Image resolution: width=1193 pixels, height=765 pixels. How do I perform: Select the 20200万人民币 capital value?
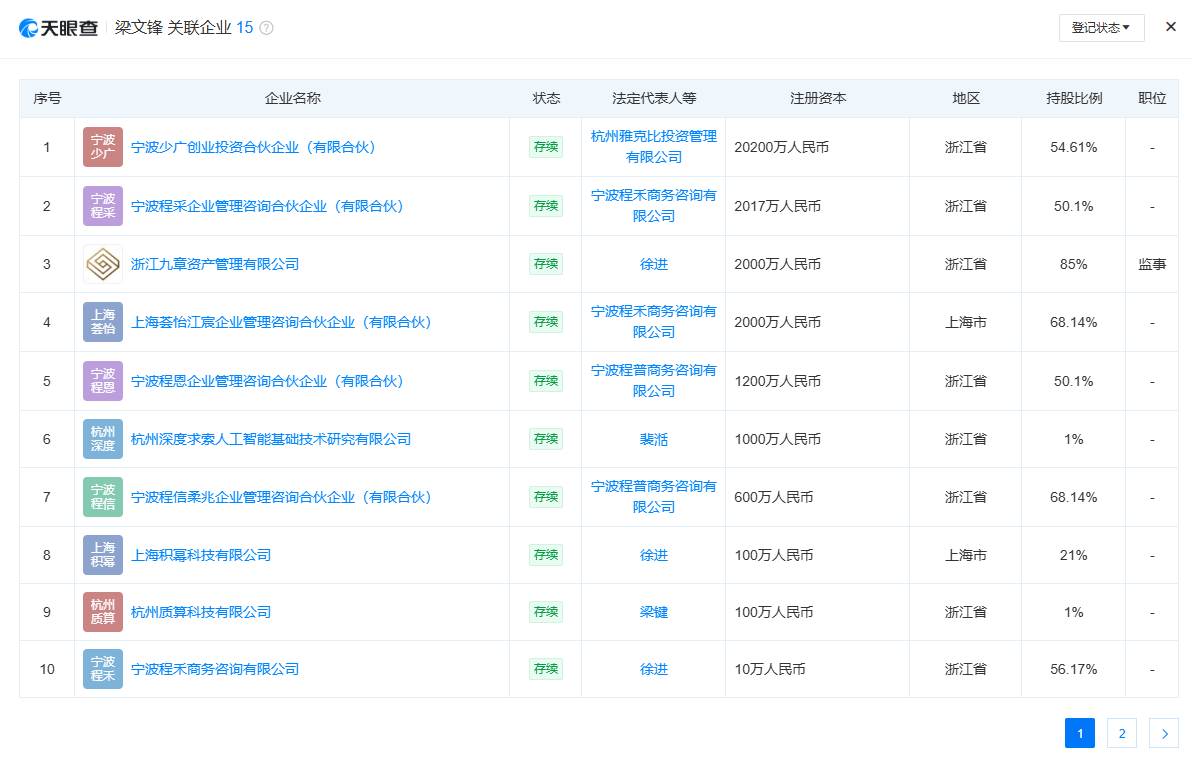coord(781,147)
